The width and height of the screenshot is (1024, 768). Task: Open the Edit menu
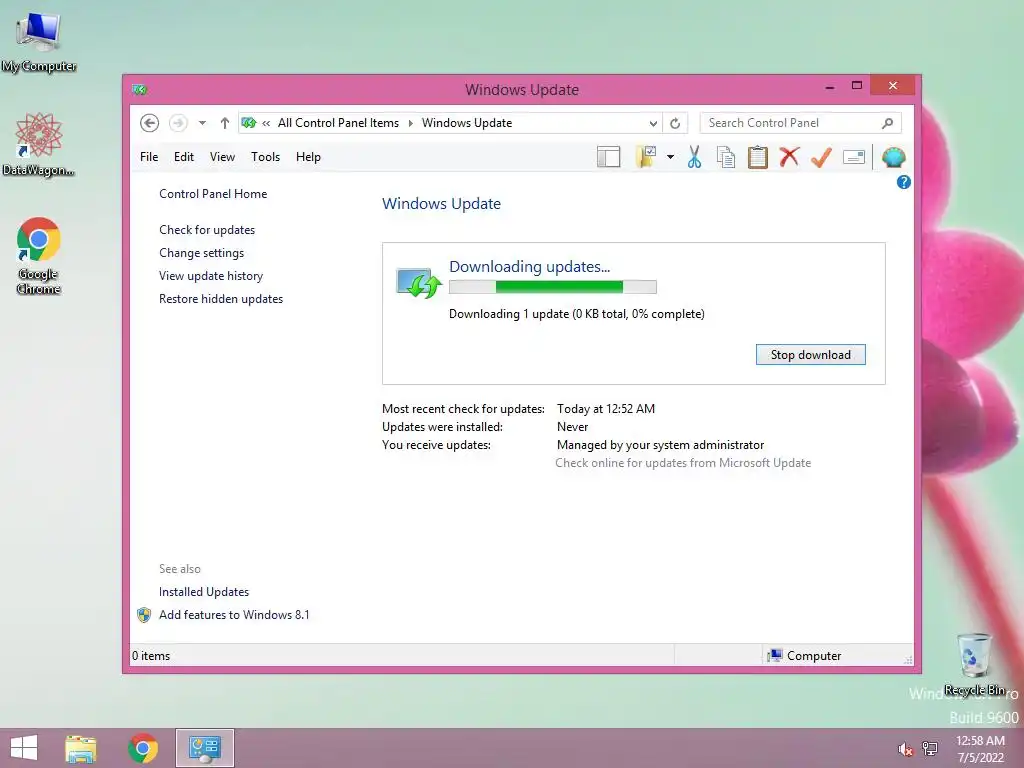(x=184, y=157)
